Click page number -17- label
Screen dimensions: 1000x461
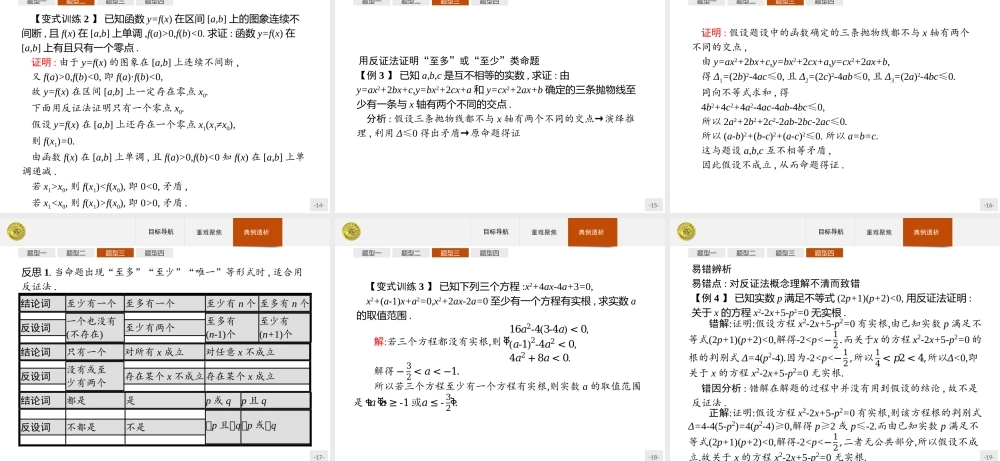point(320,456)
